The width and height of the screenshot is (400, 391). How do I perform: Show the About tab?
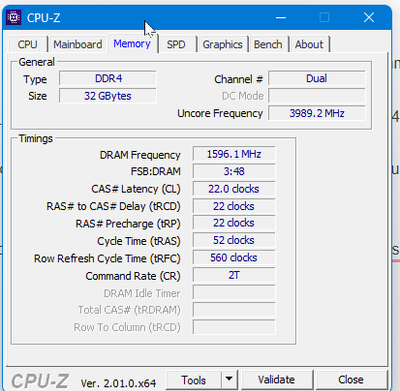click(x=309, y=44)
